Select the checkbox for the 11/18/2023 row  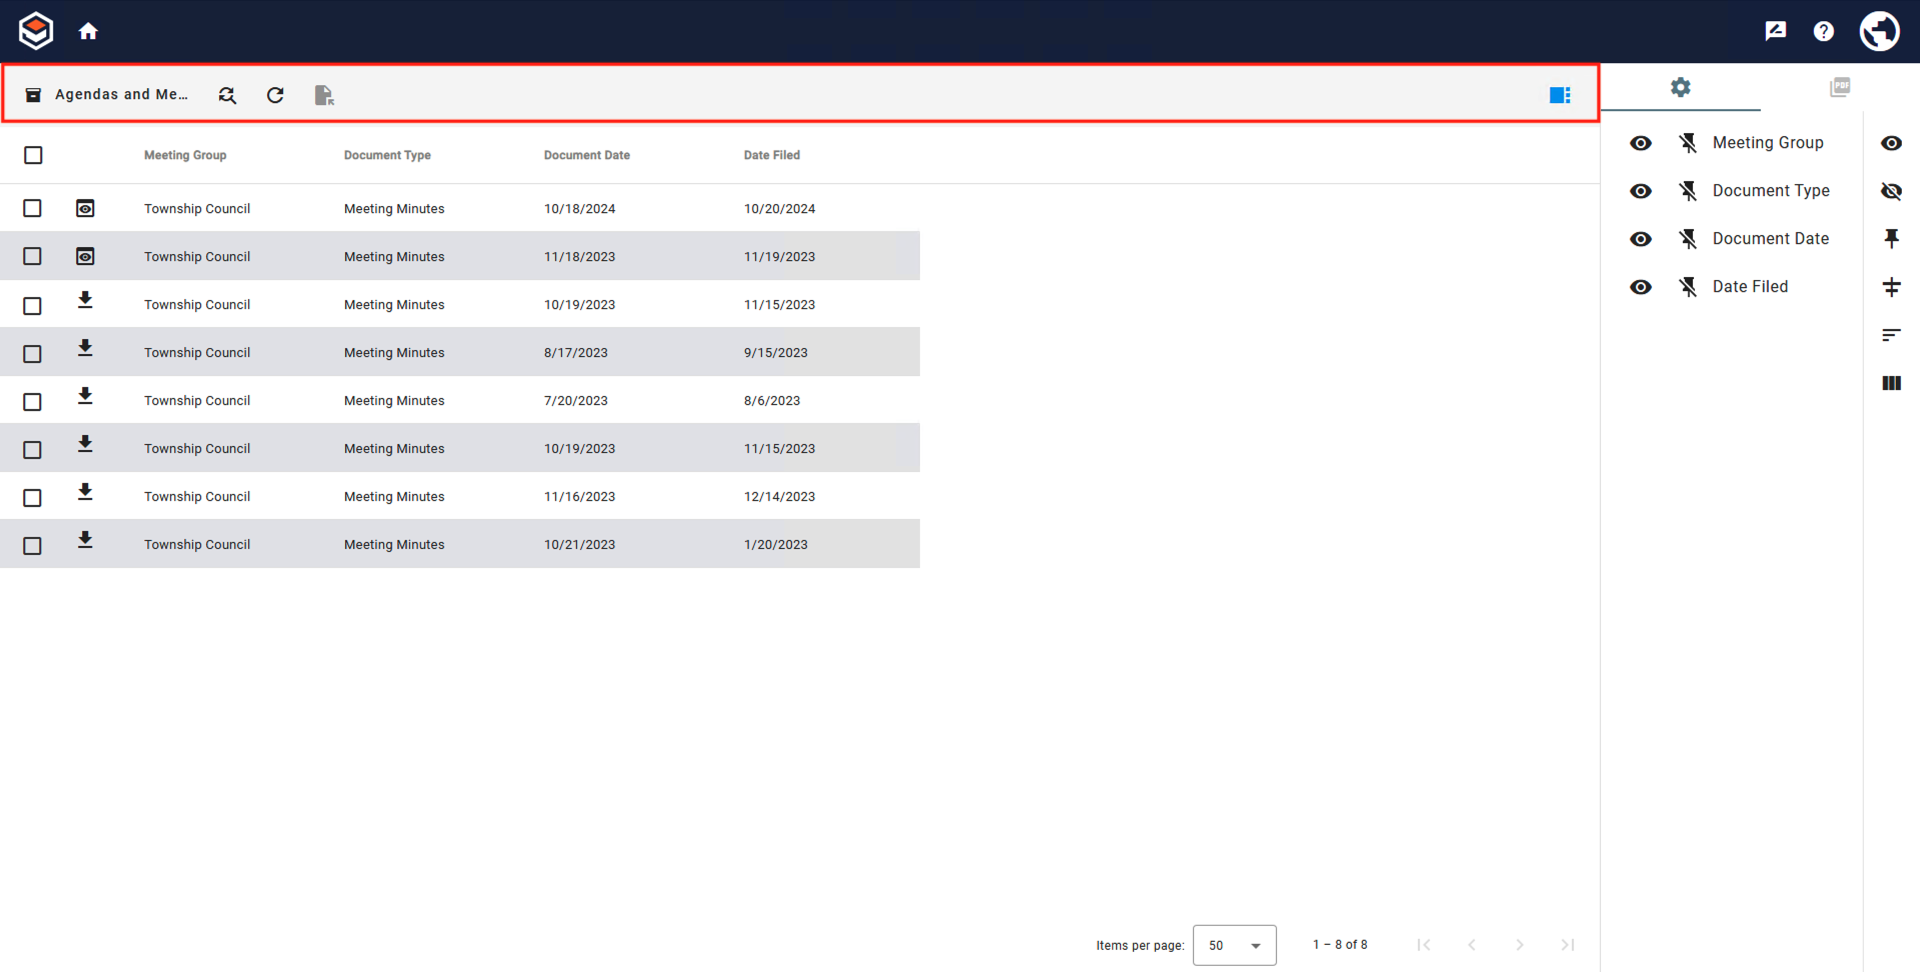(x=33, y=257)
